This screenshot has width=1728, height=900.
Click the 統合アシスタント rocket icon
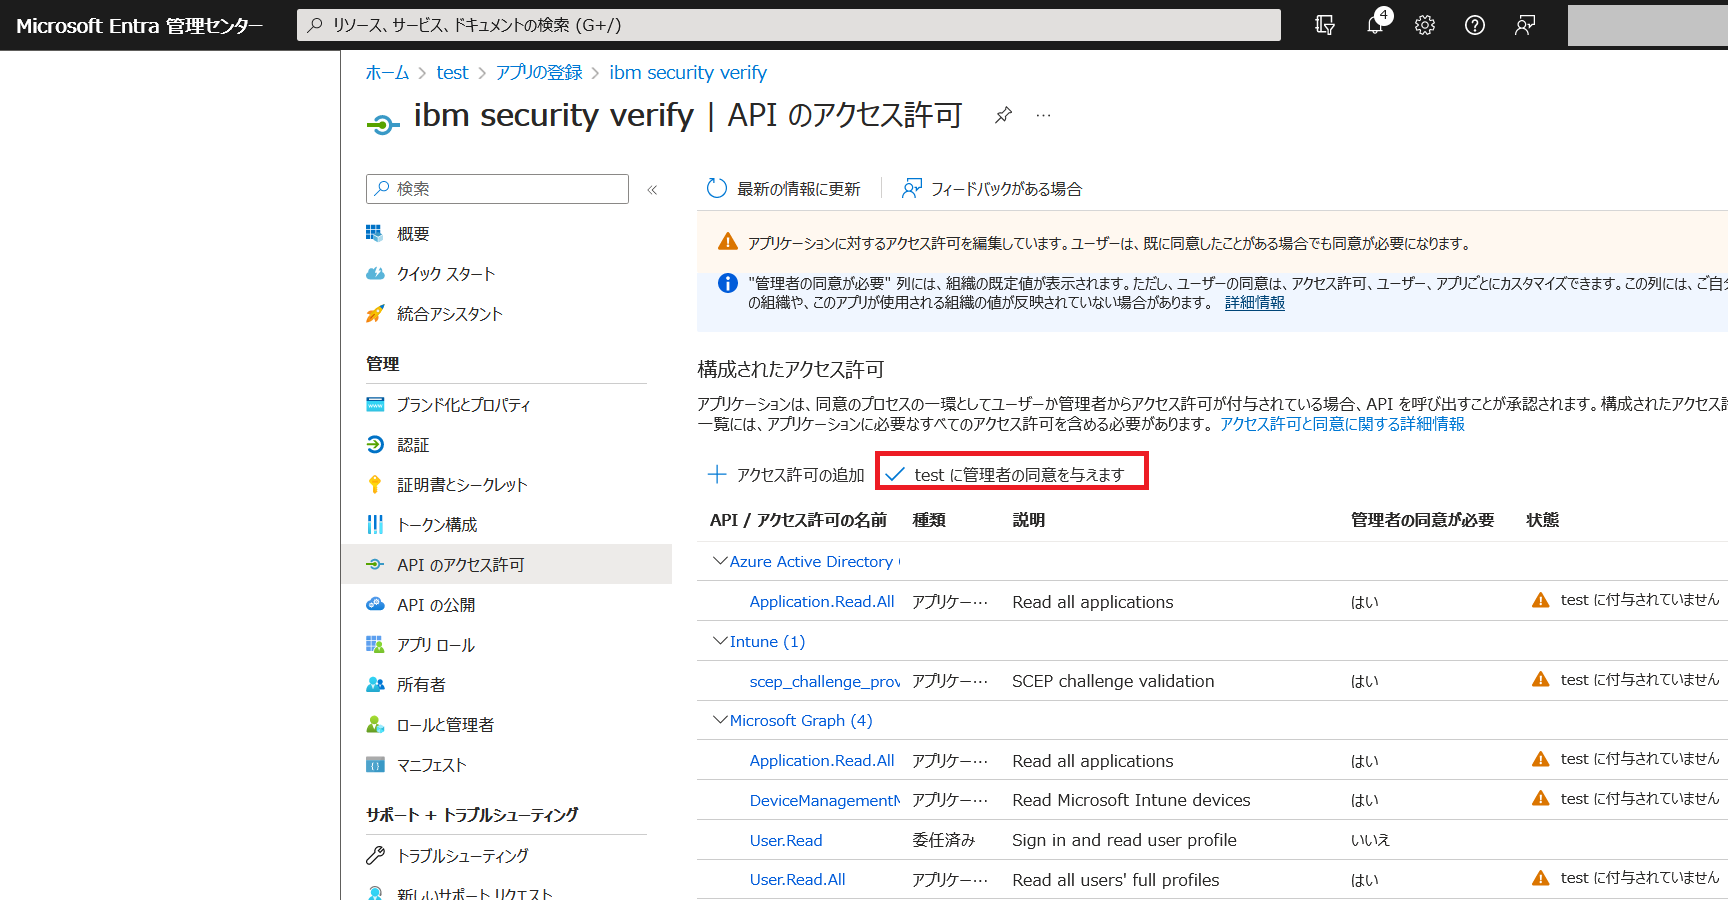(375, 313)
